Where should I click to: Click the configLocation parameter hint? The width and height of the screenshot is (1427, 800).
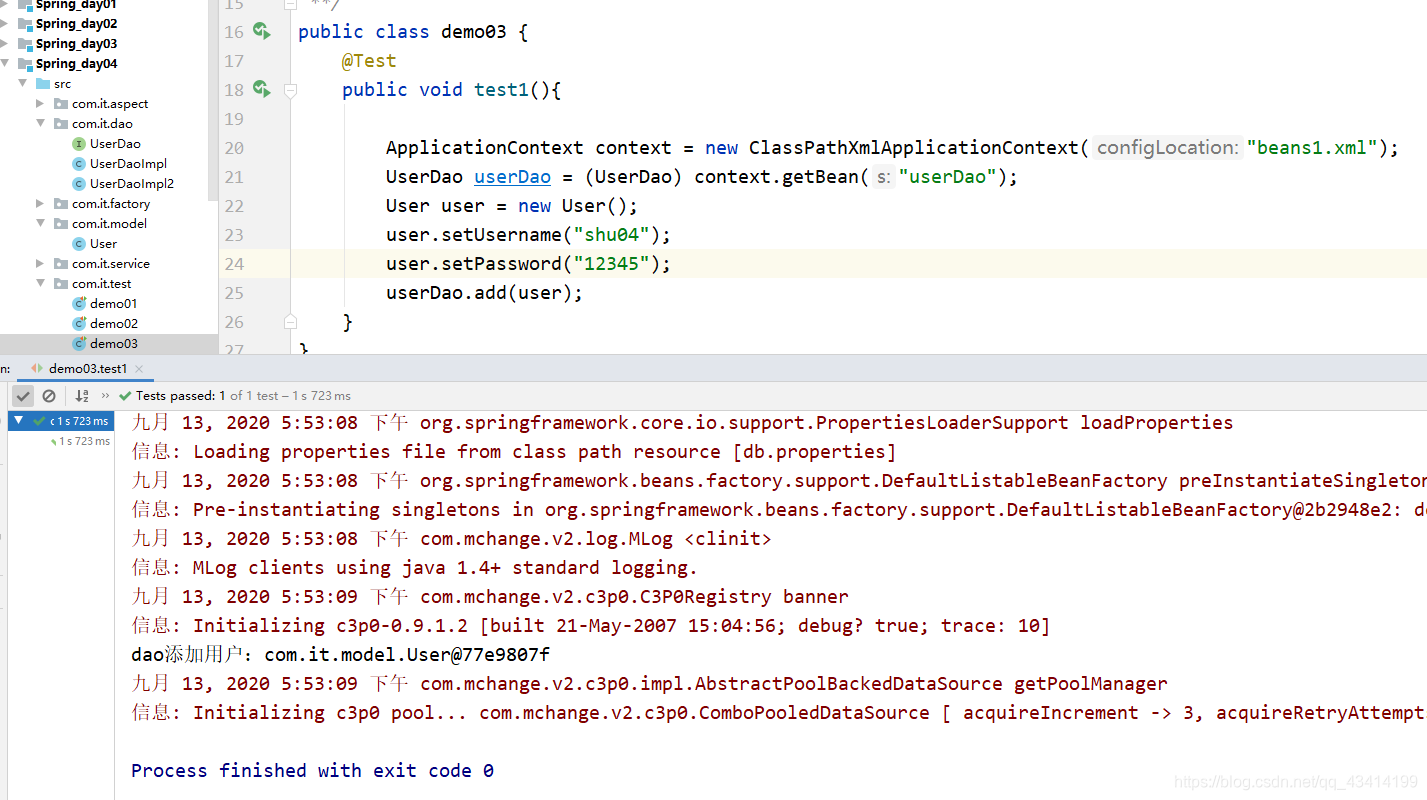1167,148
